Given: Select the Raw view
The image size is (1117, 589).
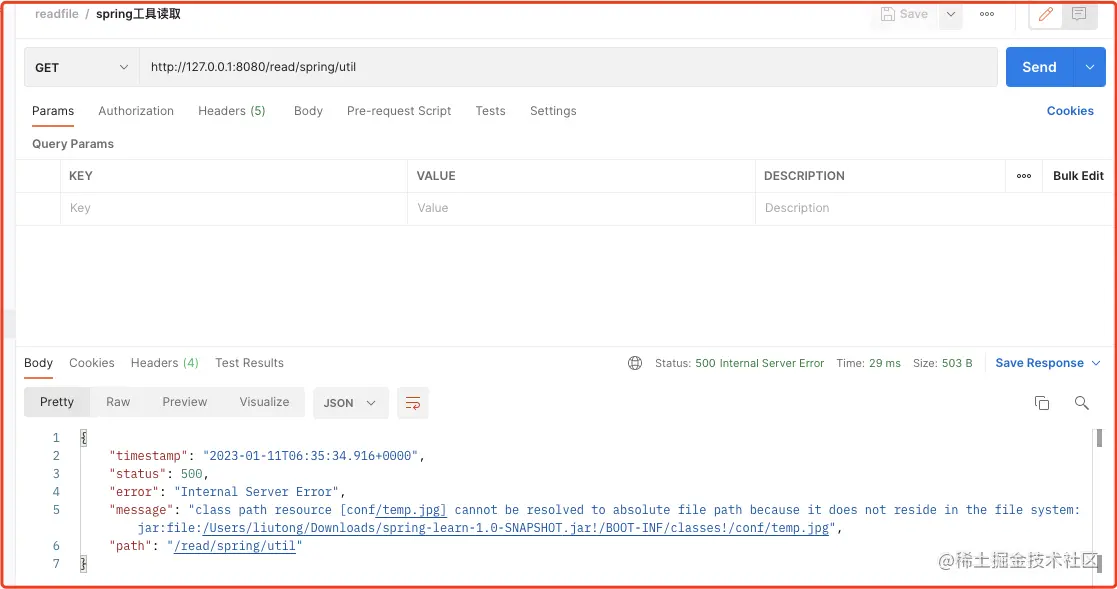Looking at the screenshot, I should (118, 402).
